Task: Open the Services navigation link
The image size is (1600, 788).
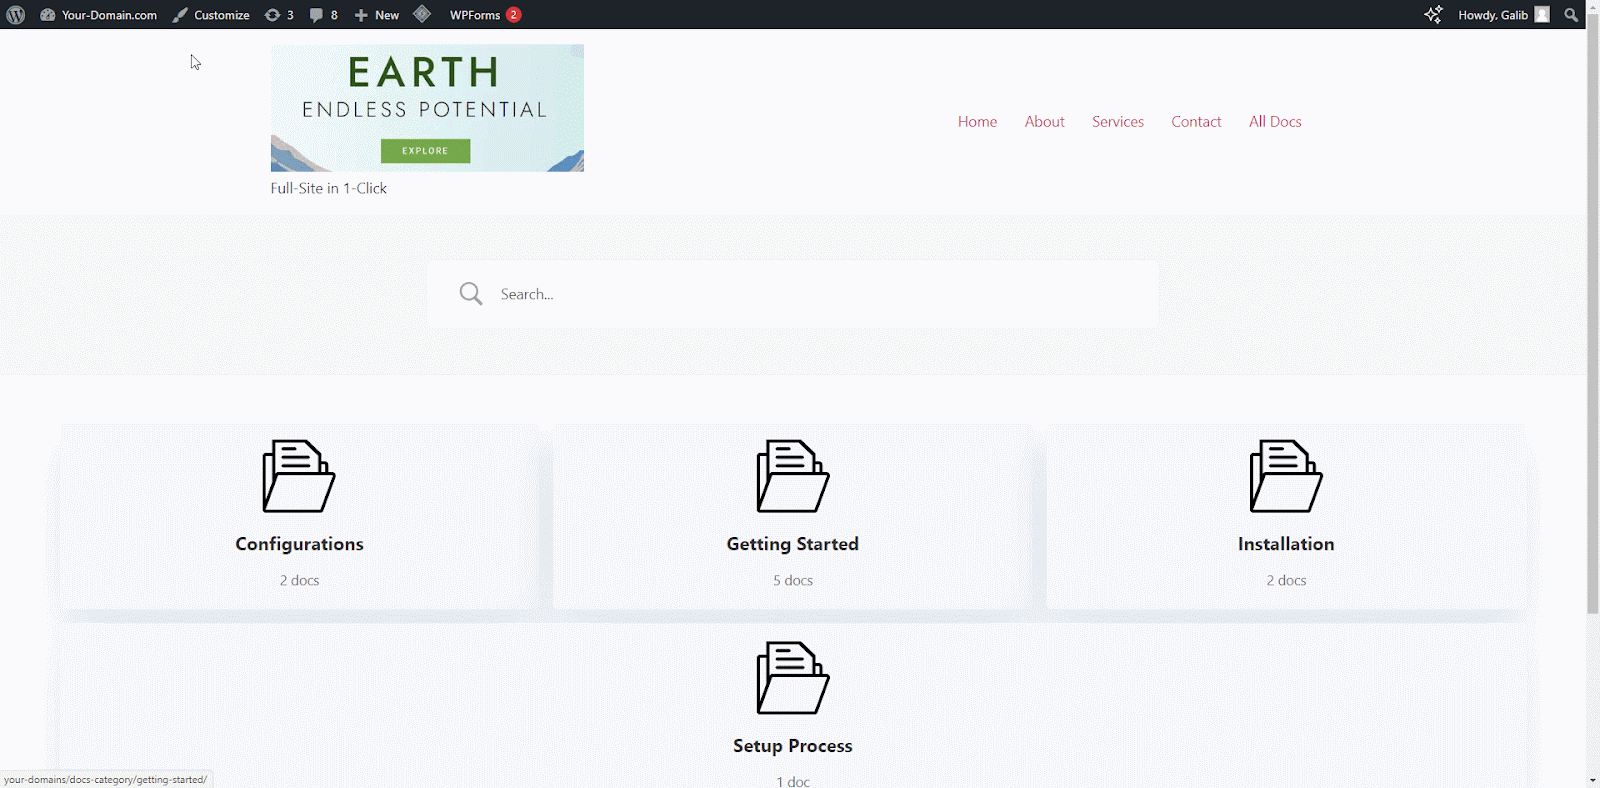Action: click(1117, 122)
